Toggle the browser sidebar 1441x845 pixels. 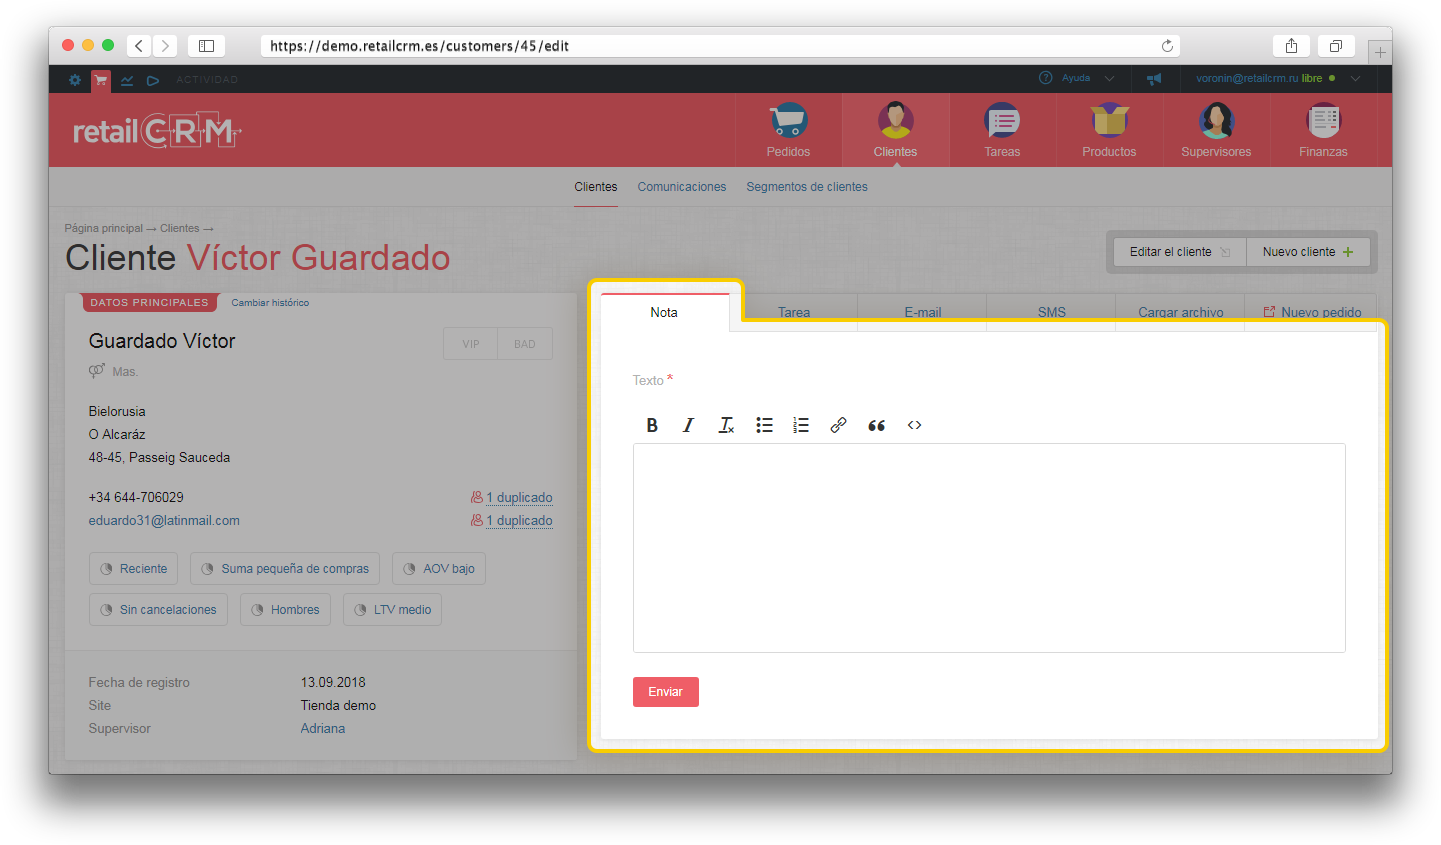pos(206,46)
